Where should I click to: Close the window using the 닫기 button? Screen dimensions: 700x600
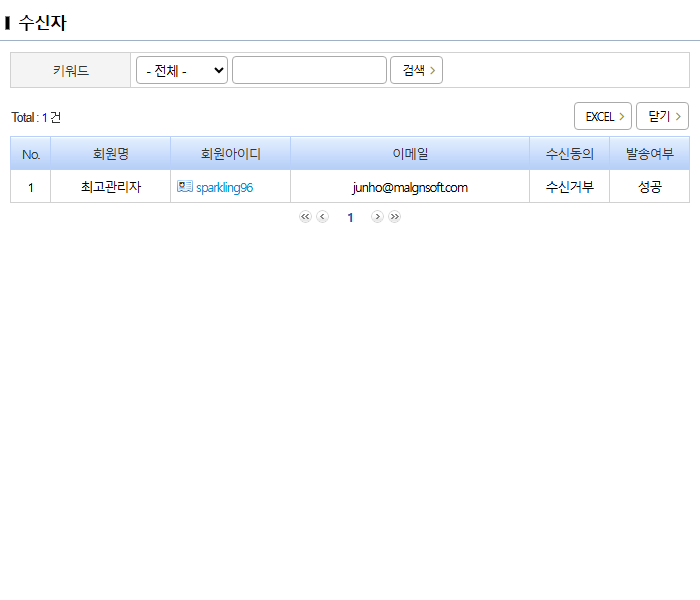tap(662, 116)
